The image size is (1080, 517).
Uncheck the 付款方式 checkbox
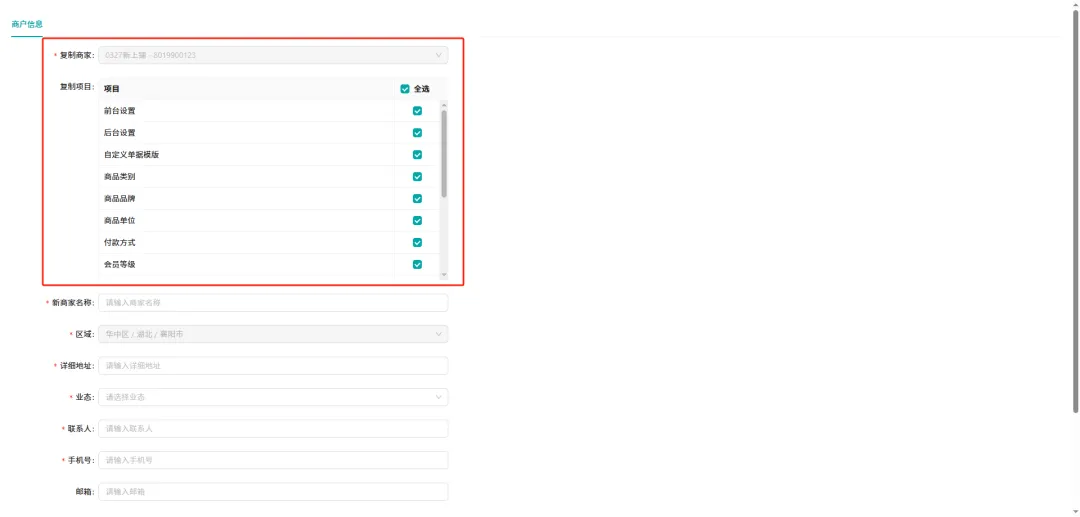click(417, 243)
